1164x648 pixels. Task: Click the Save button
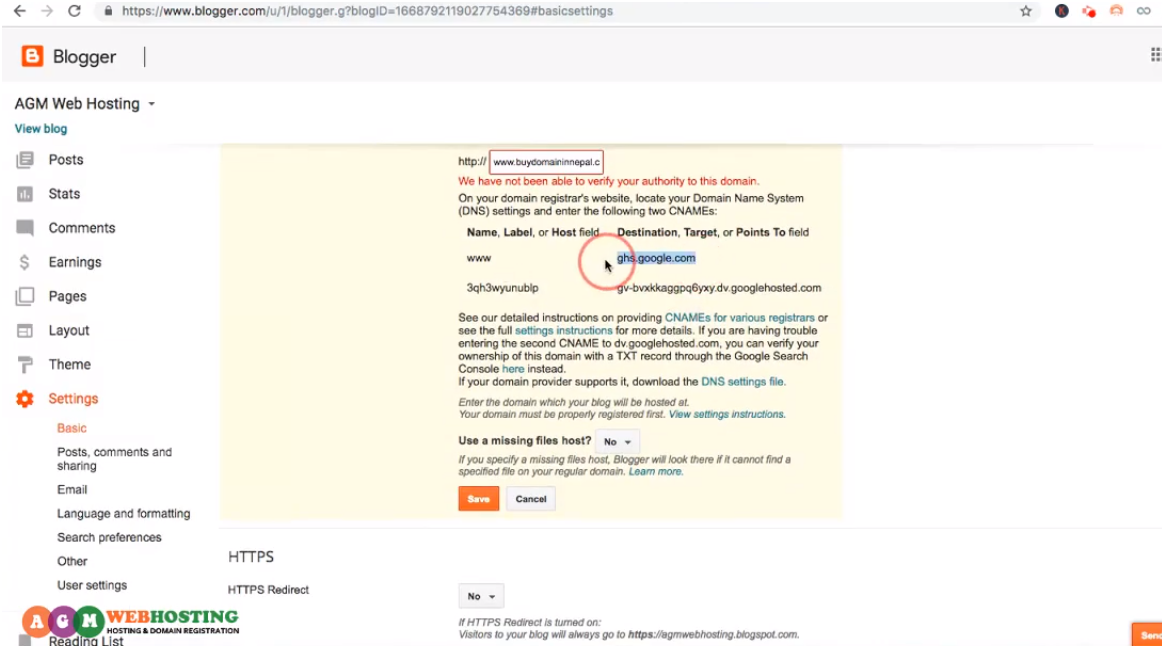pyautogui.click(x=478, y=498)
